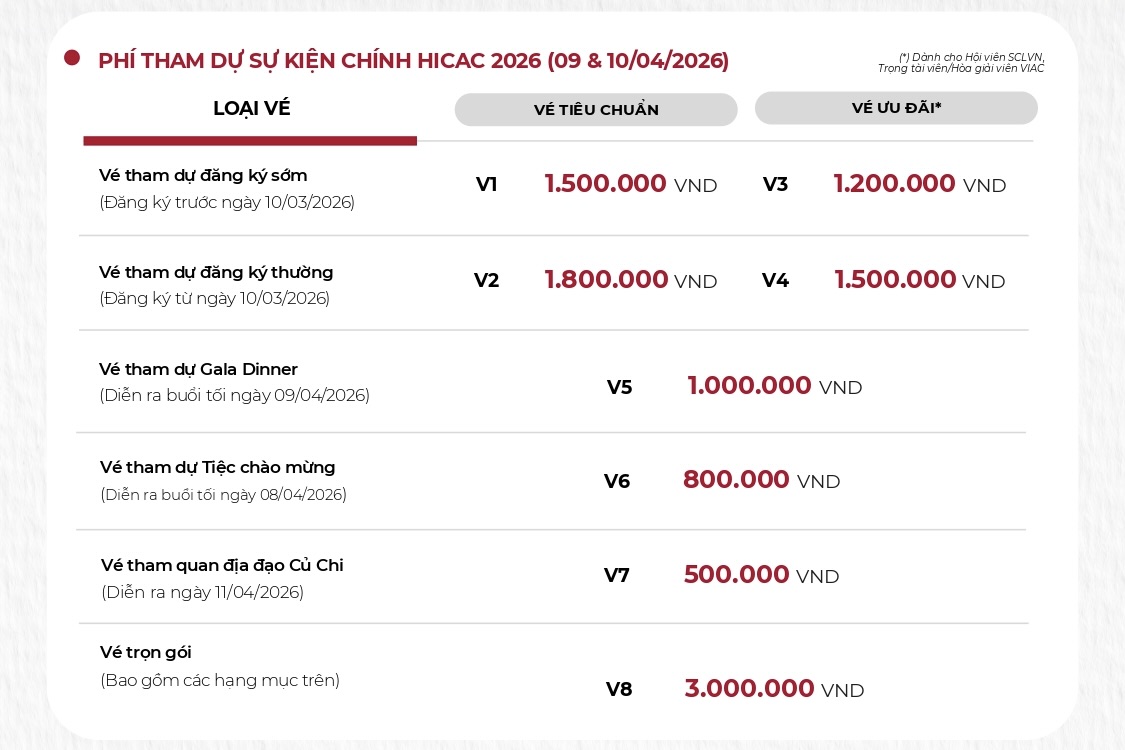Click the 500.000 VND price
This screenshot has height=750, width=1125.
point(761,575)
